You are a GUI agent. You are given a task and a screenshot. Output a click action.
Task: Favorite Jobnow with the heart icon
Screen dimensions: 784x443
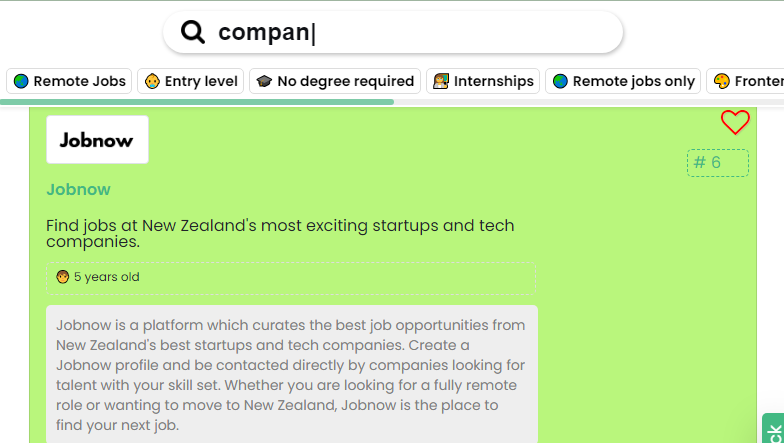pyautogui.click(x=735, y=122)
